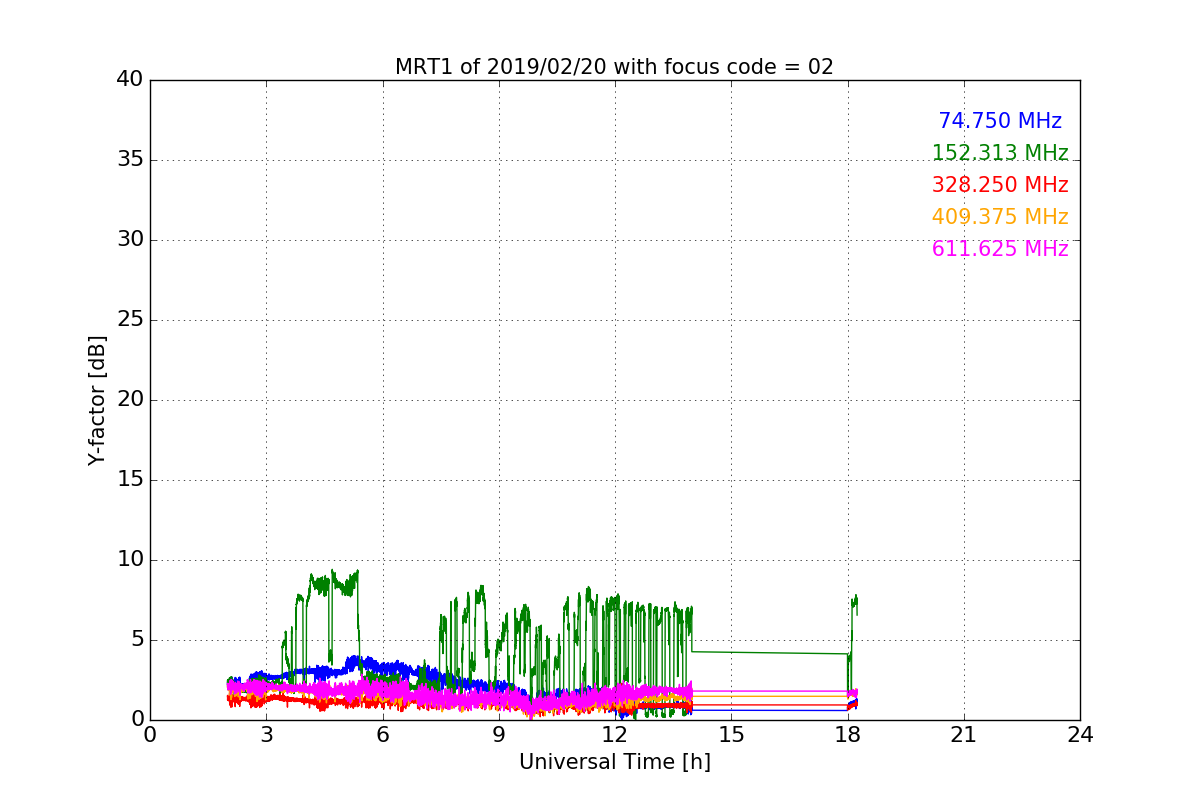Click y-axis tick label 10

[x=129, y=560]
